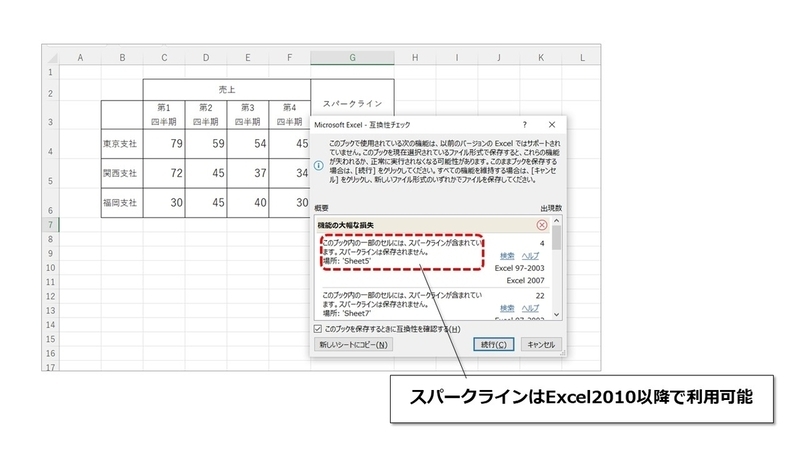Click the 第1四半期 header cell
This screenshot has width=800, height=450.
[x=164, y=115]
